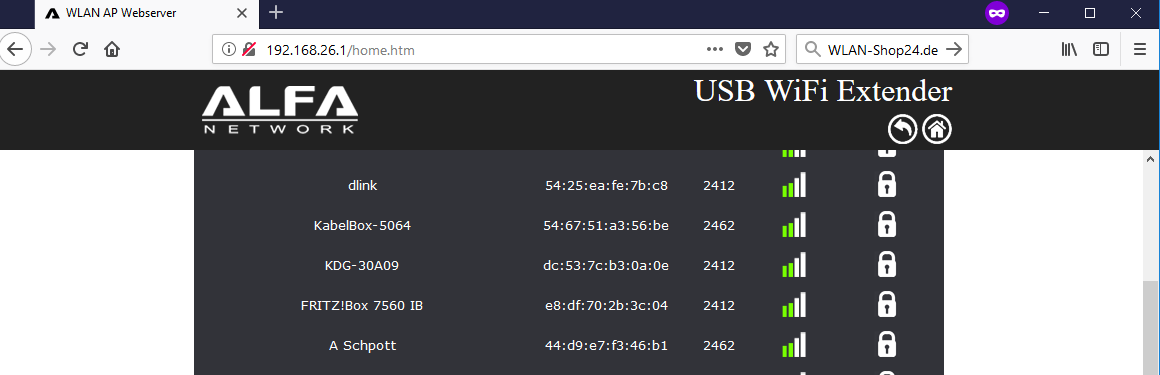Go to browser home page

point(112,50)
